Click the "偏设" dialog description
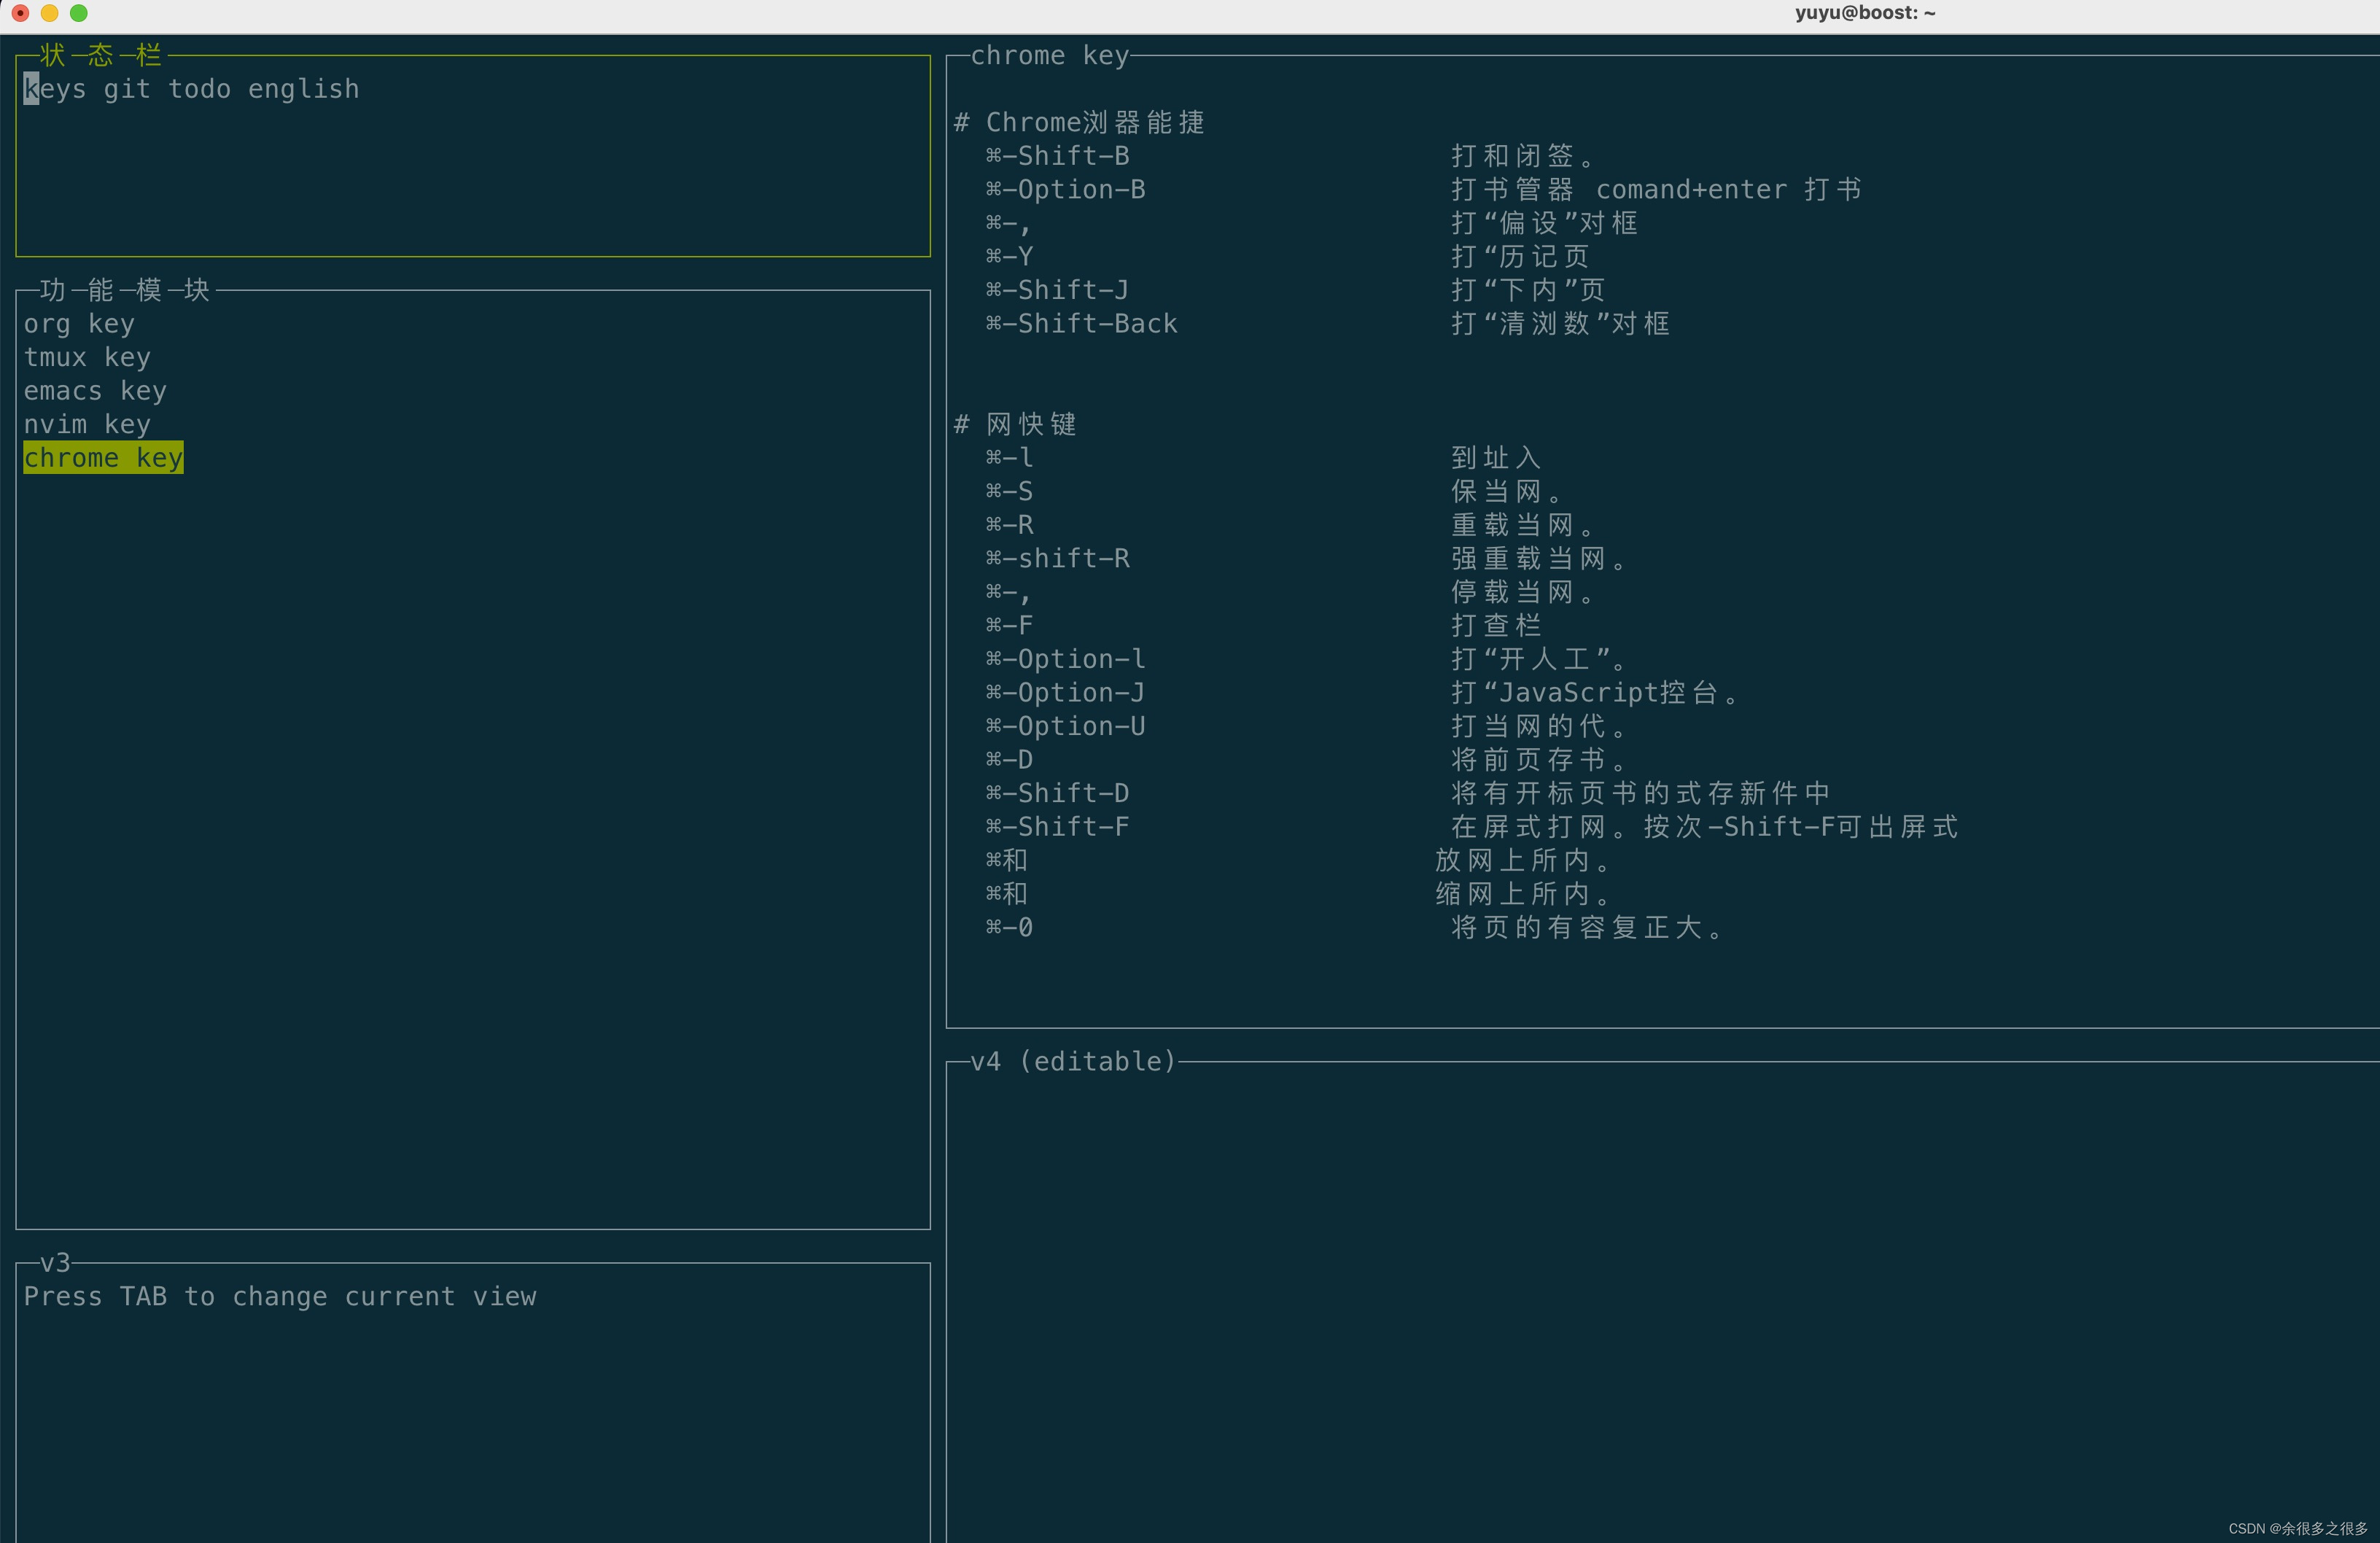The image size is (2380, 1543). 1544,223
